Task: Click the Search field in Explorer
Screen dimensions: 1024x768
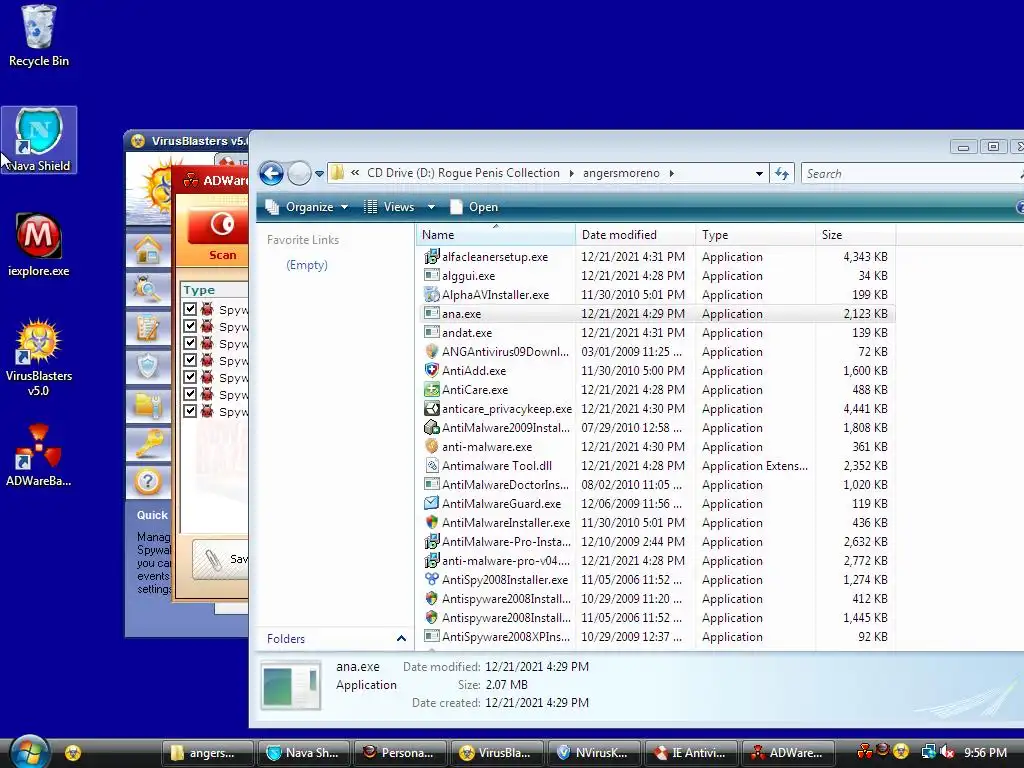Action: point(911,174)
